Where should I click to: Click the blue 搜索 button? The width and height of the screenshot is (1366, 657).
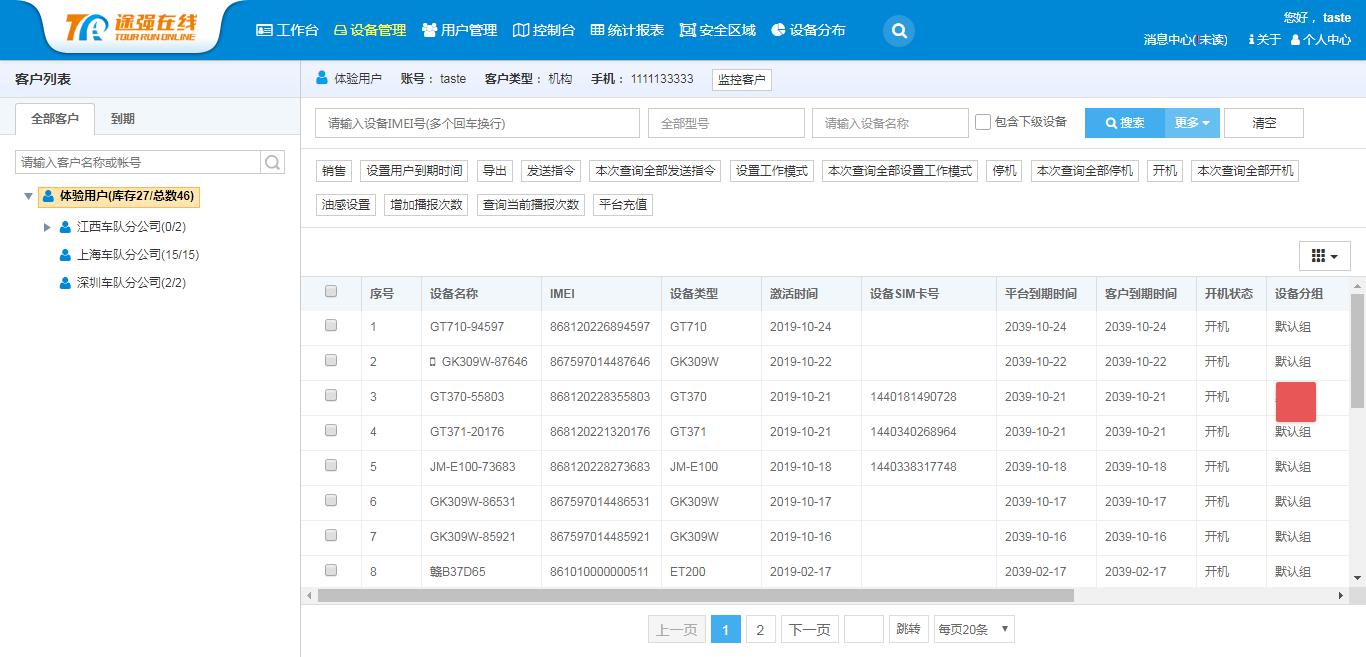click(1125, 123)
